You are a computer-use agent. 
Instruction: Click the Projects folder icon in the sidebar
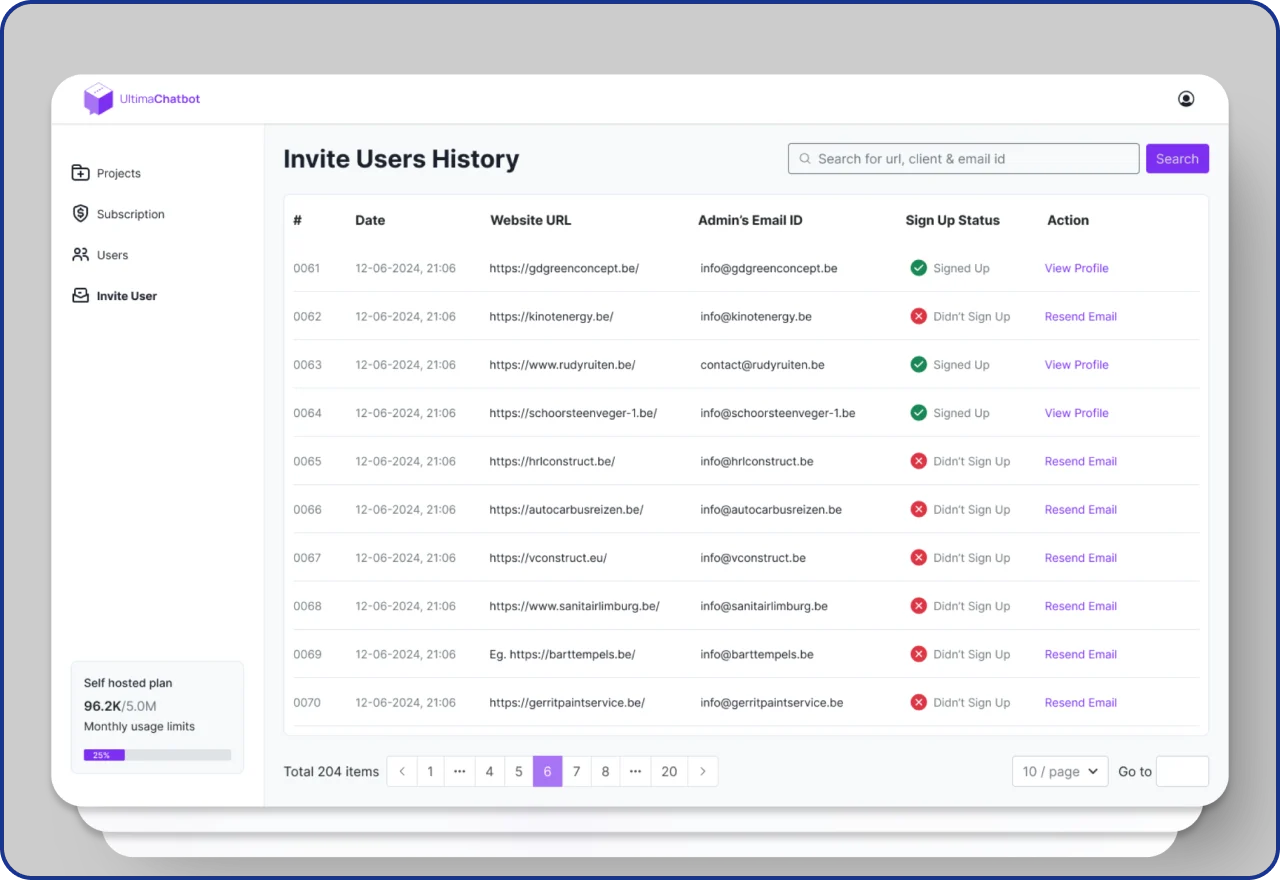tap(81, 173)
